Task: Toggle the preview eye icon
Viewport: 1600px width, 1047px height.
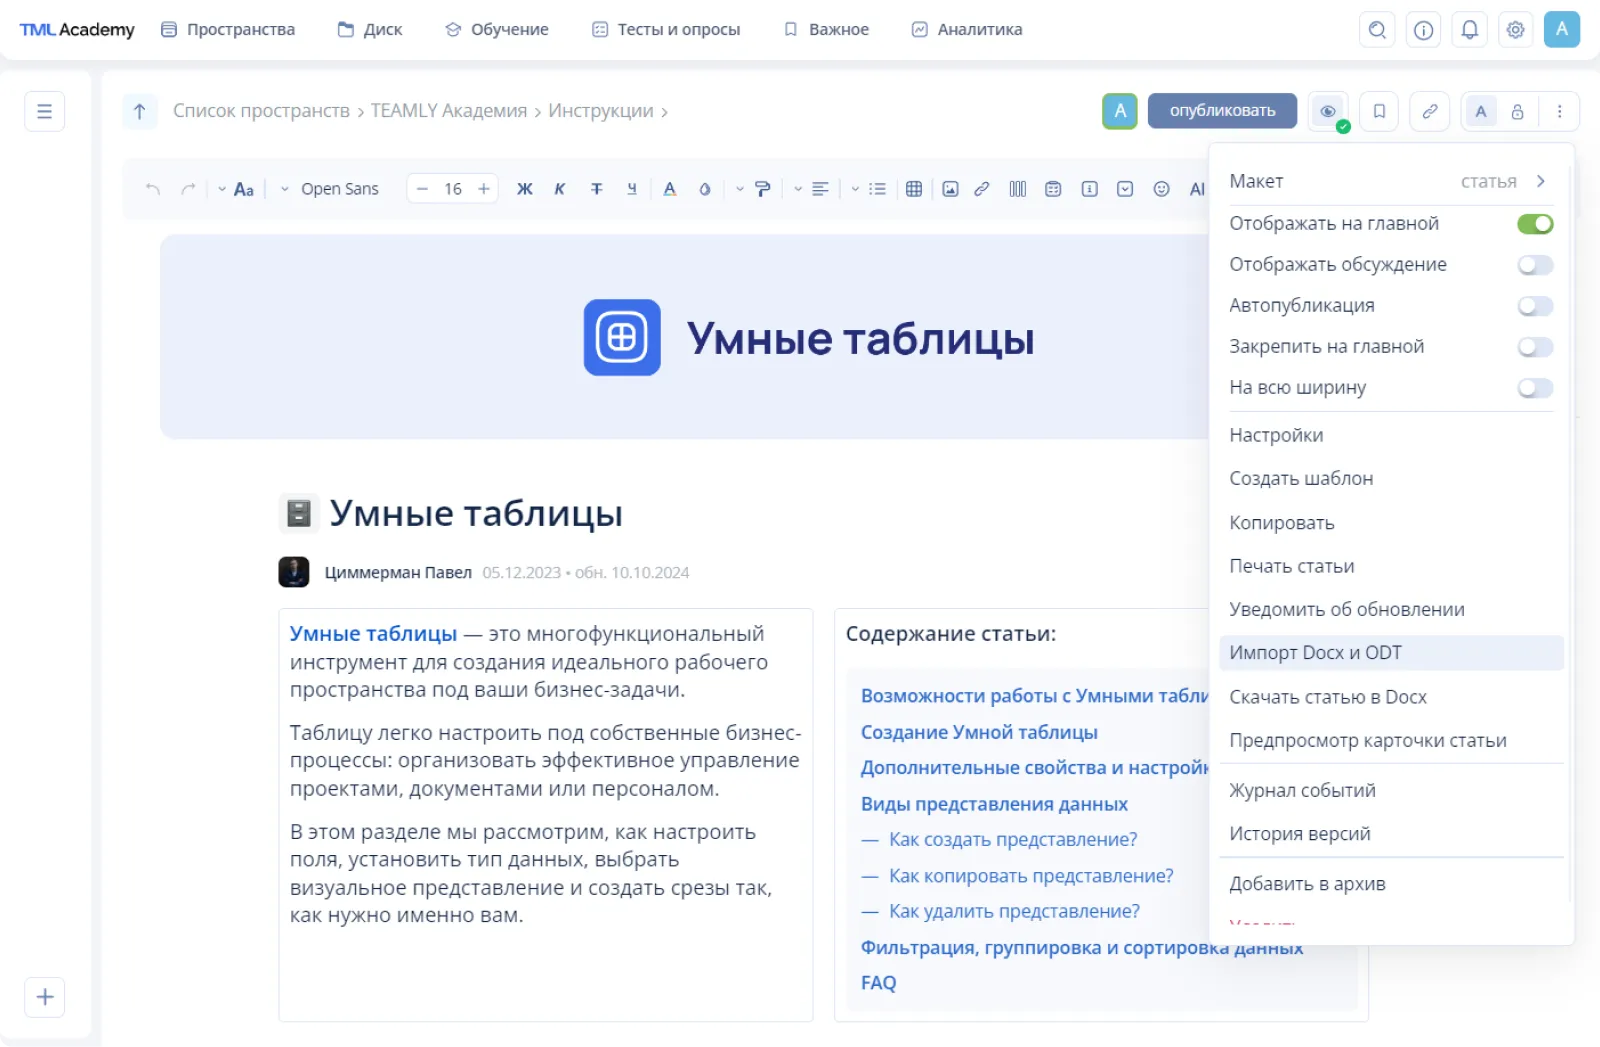Action: pos(1328,111)
